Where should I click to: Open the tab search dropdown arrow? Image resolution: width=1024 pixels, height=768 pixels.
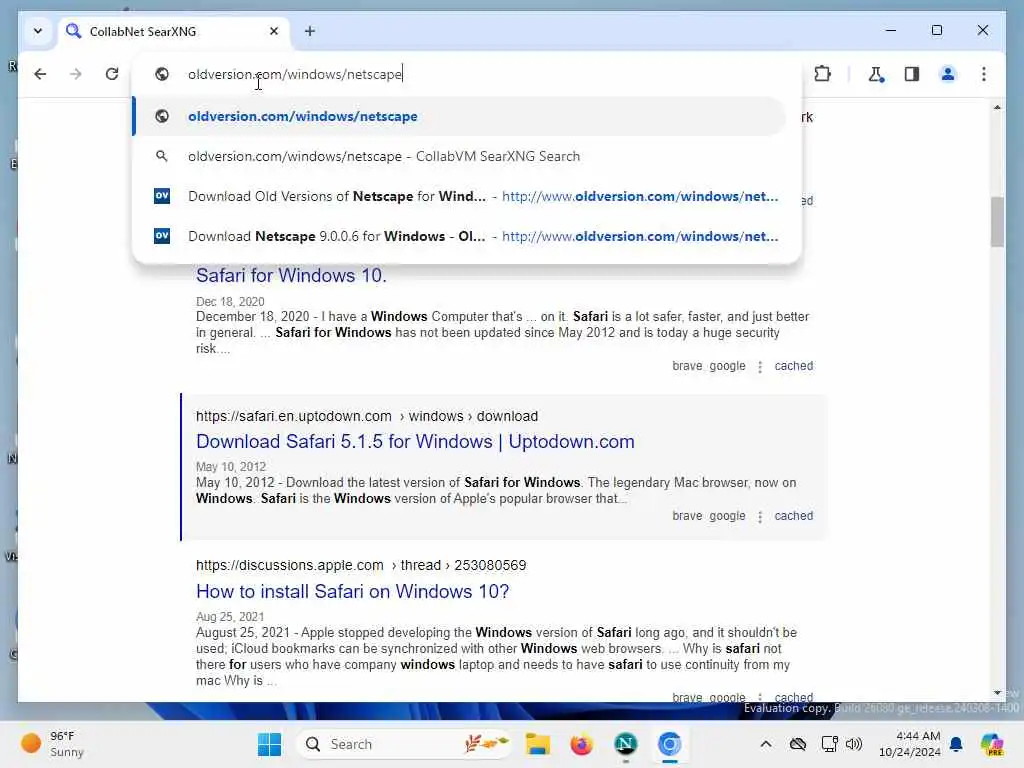[38, 31]
